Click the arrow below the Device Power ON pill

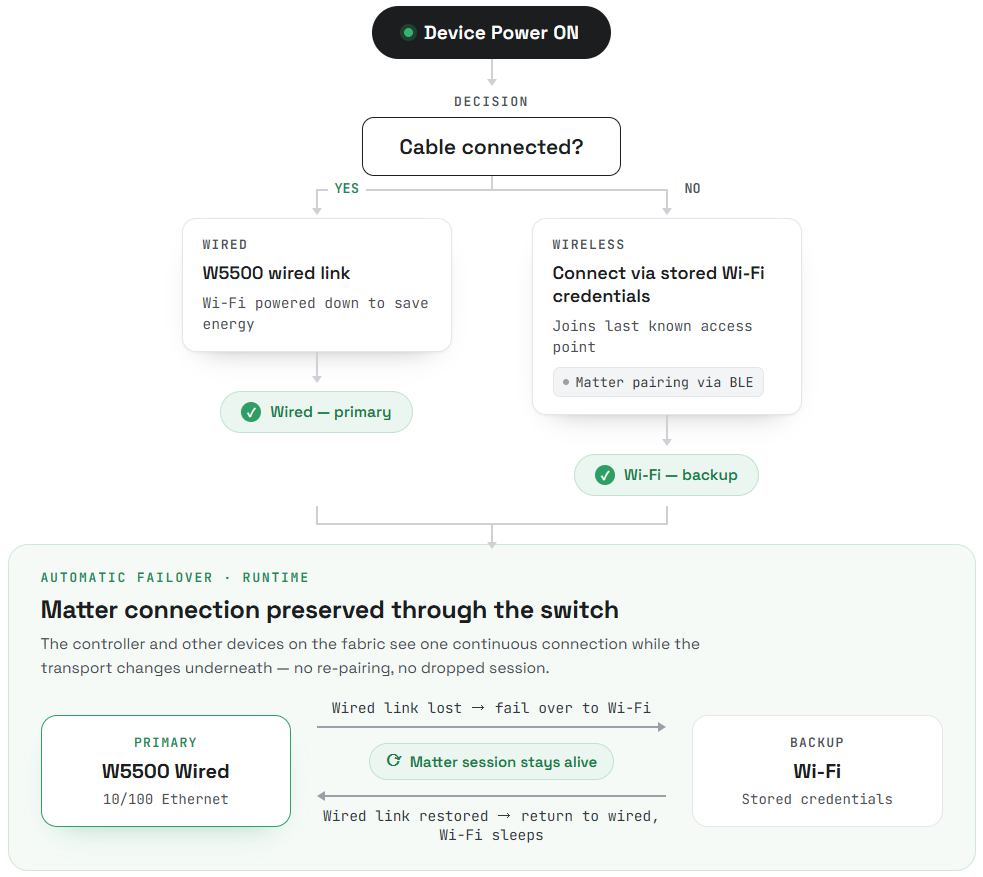pyautogui.click(x=492, y=72)
